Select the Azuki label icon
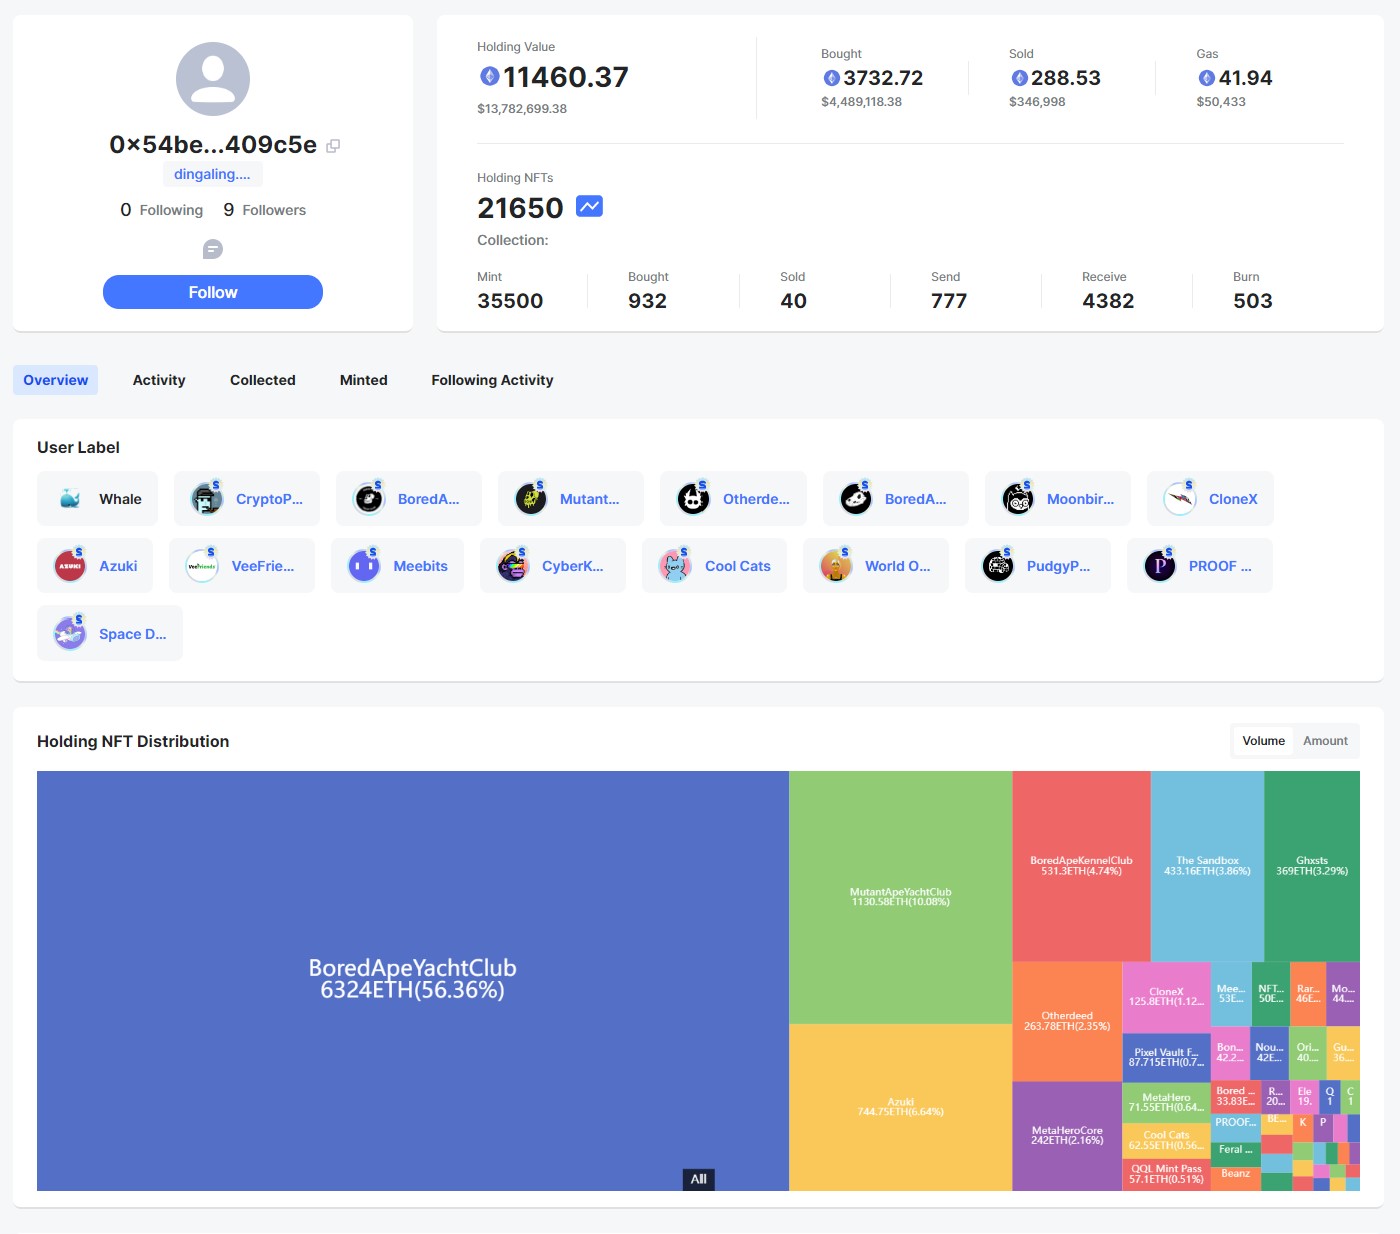Screen dimensions: 1400x1234 (70, 566)
